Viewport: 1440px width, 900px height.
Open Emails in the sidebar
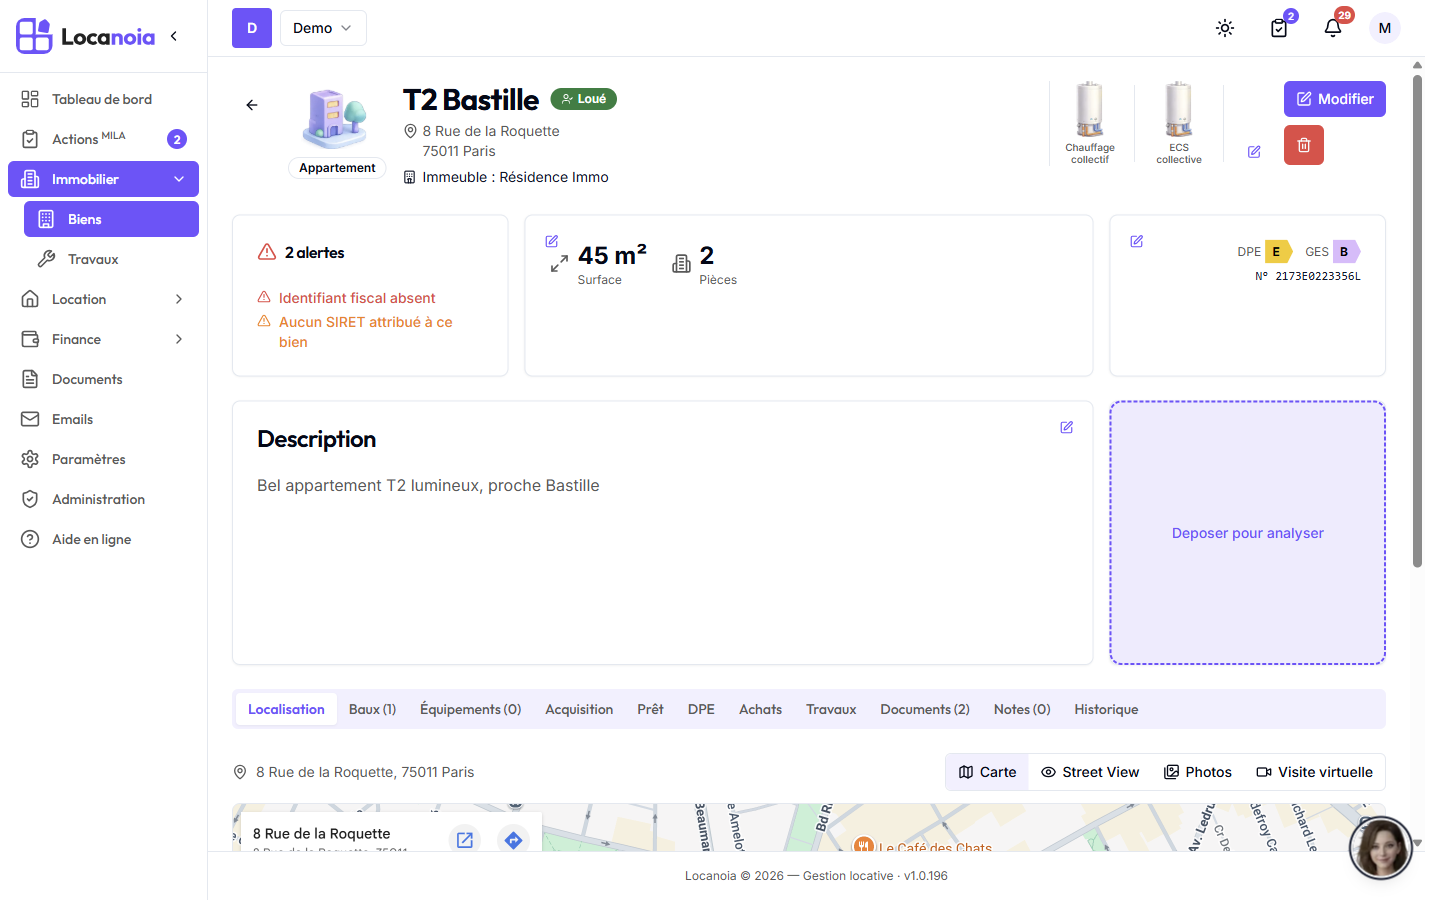103,419
